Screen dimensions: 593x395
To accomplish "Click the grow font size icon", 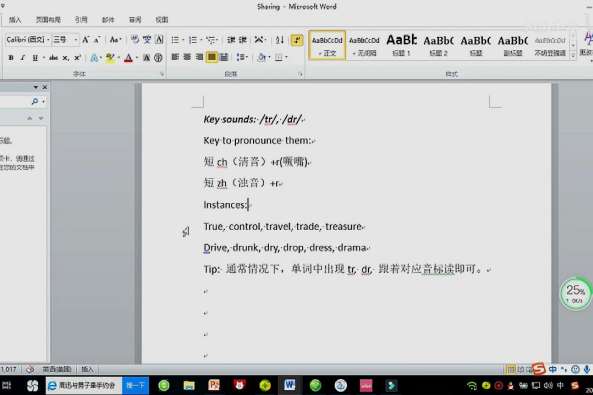I will click(85, 40).
